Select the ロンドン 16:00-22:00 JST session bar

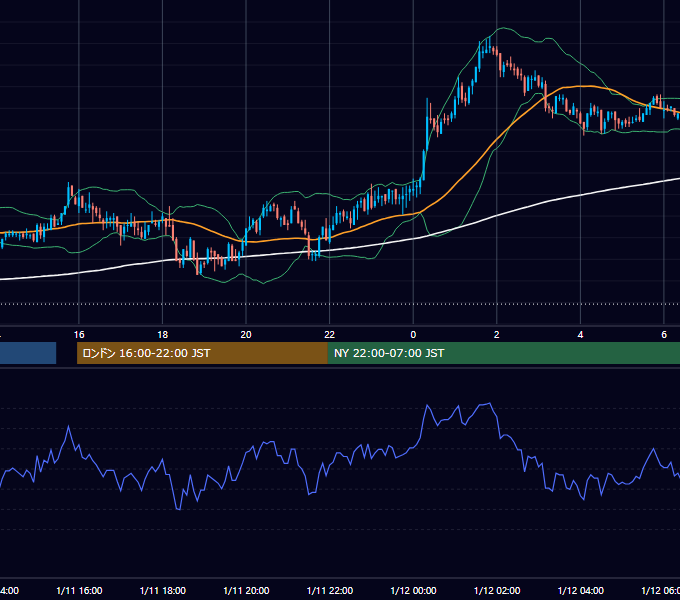(202, 353)
